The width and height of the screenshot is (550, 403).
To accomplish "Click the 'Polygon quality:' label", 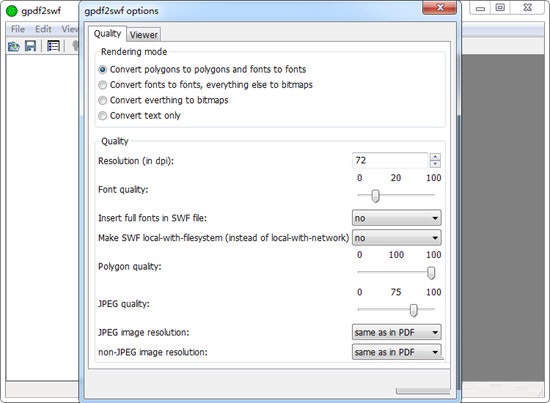I will tap(130, 267).
